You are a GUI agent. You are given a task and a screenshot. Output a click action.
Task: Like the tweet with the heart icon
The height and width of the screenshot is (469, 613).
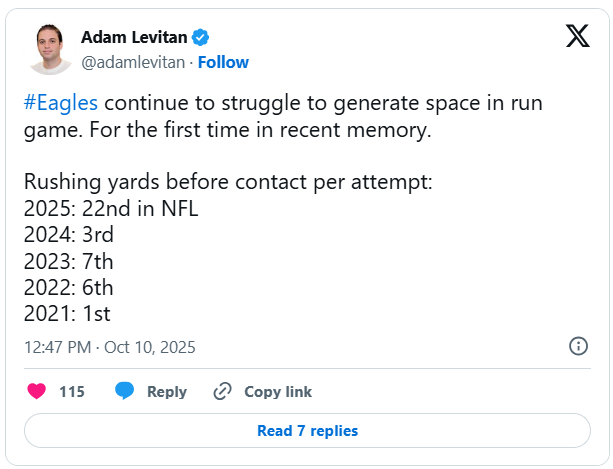pos(37,391)
